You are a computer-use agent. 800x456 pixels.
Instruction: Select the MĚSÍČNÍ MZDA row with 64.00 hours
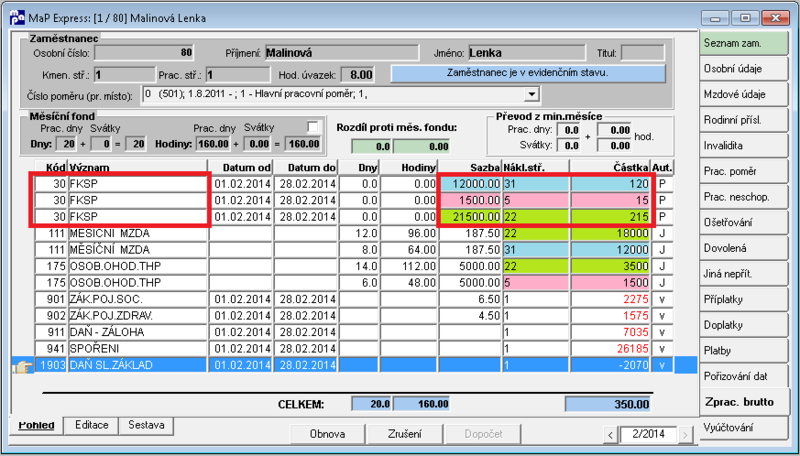coord(354,249)
